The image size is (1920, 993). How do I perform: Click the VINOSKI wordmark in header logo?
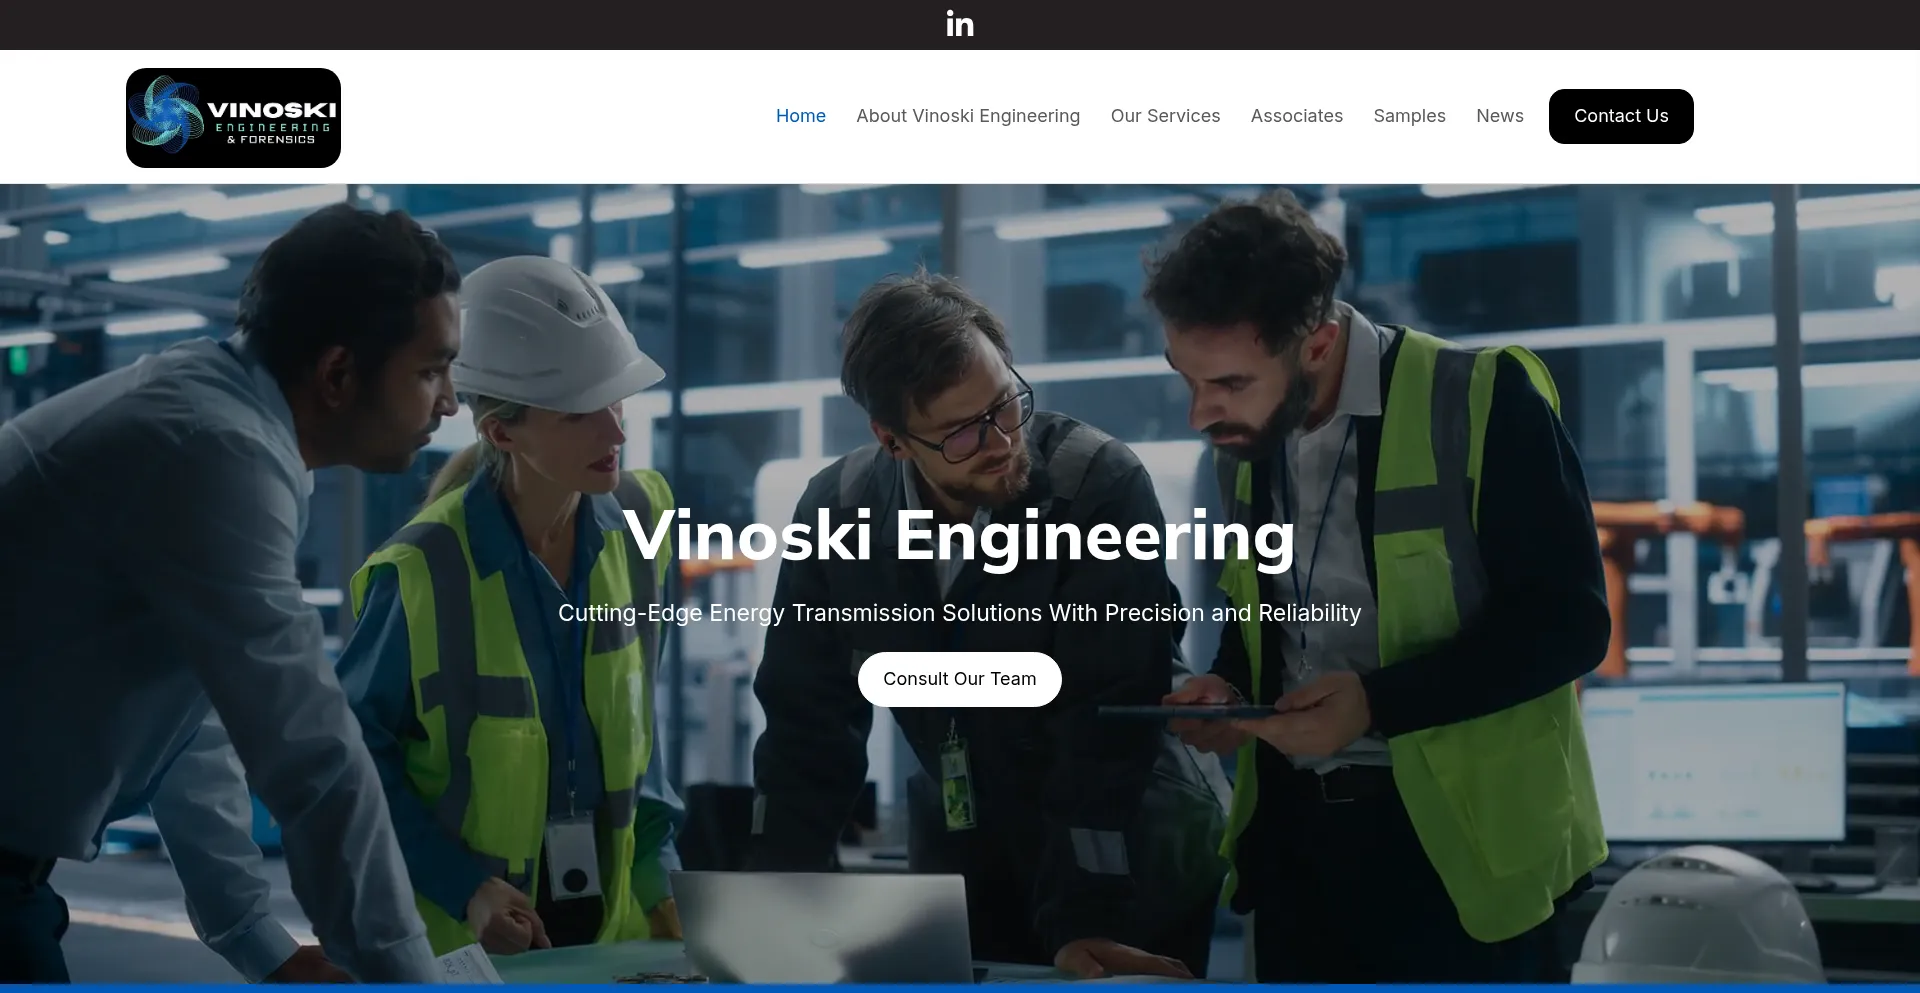[272, 110]
